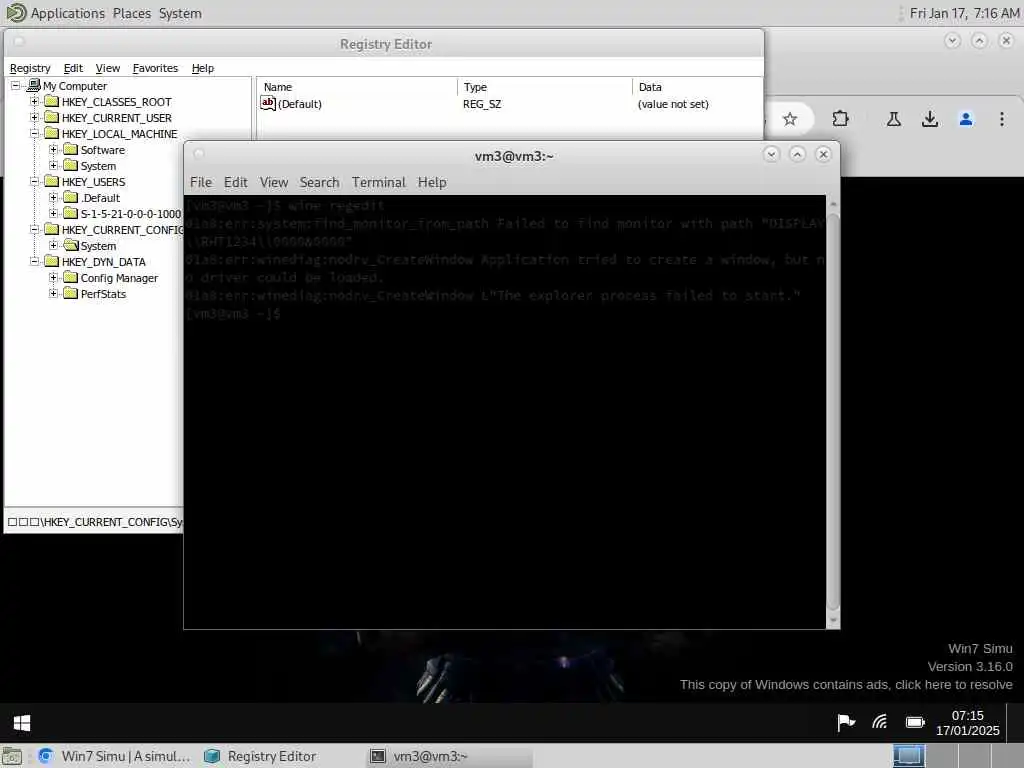Screen dimensions: 1024x768
Task: Select the (value not set) data cell
Action: [673, 104]
